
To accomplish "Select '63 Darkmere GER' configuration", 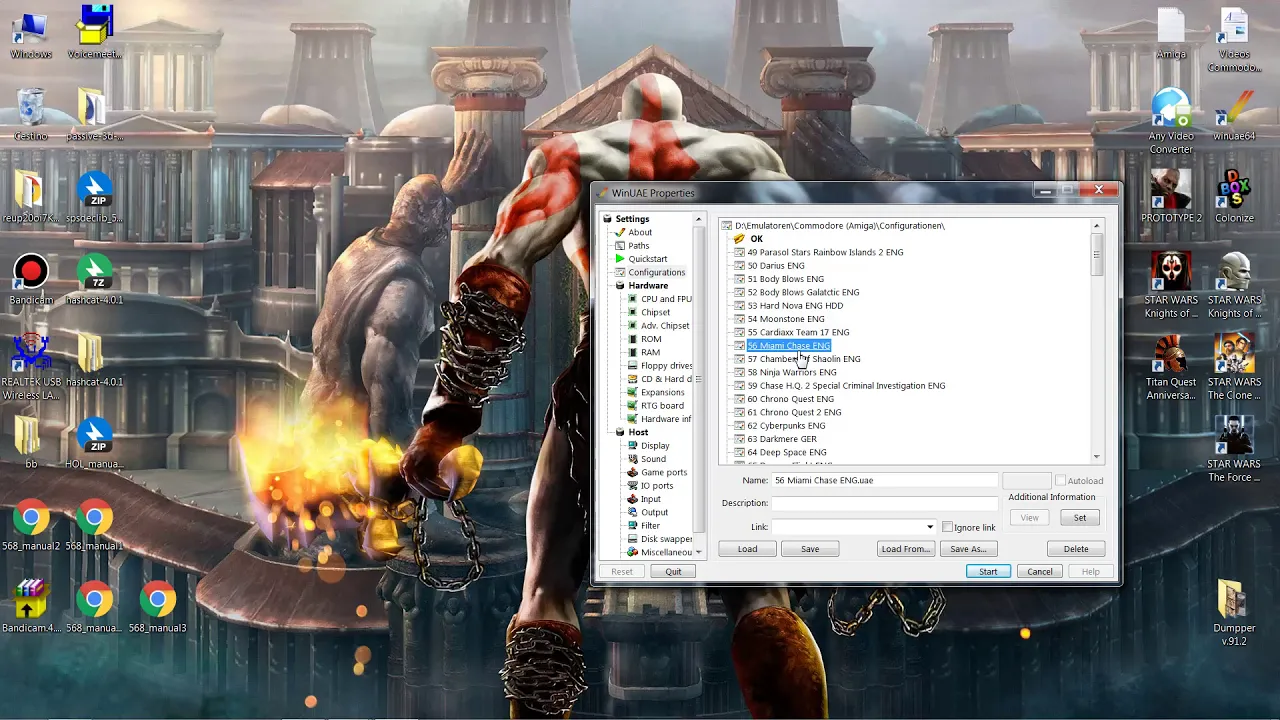I will click(x=782, y=439).
